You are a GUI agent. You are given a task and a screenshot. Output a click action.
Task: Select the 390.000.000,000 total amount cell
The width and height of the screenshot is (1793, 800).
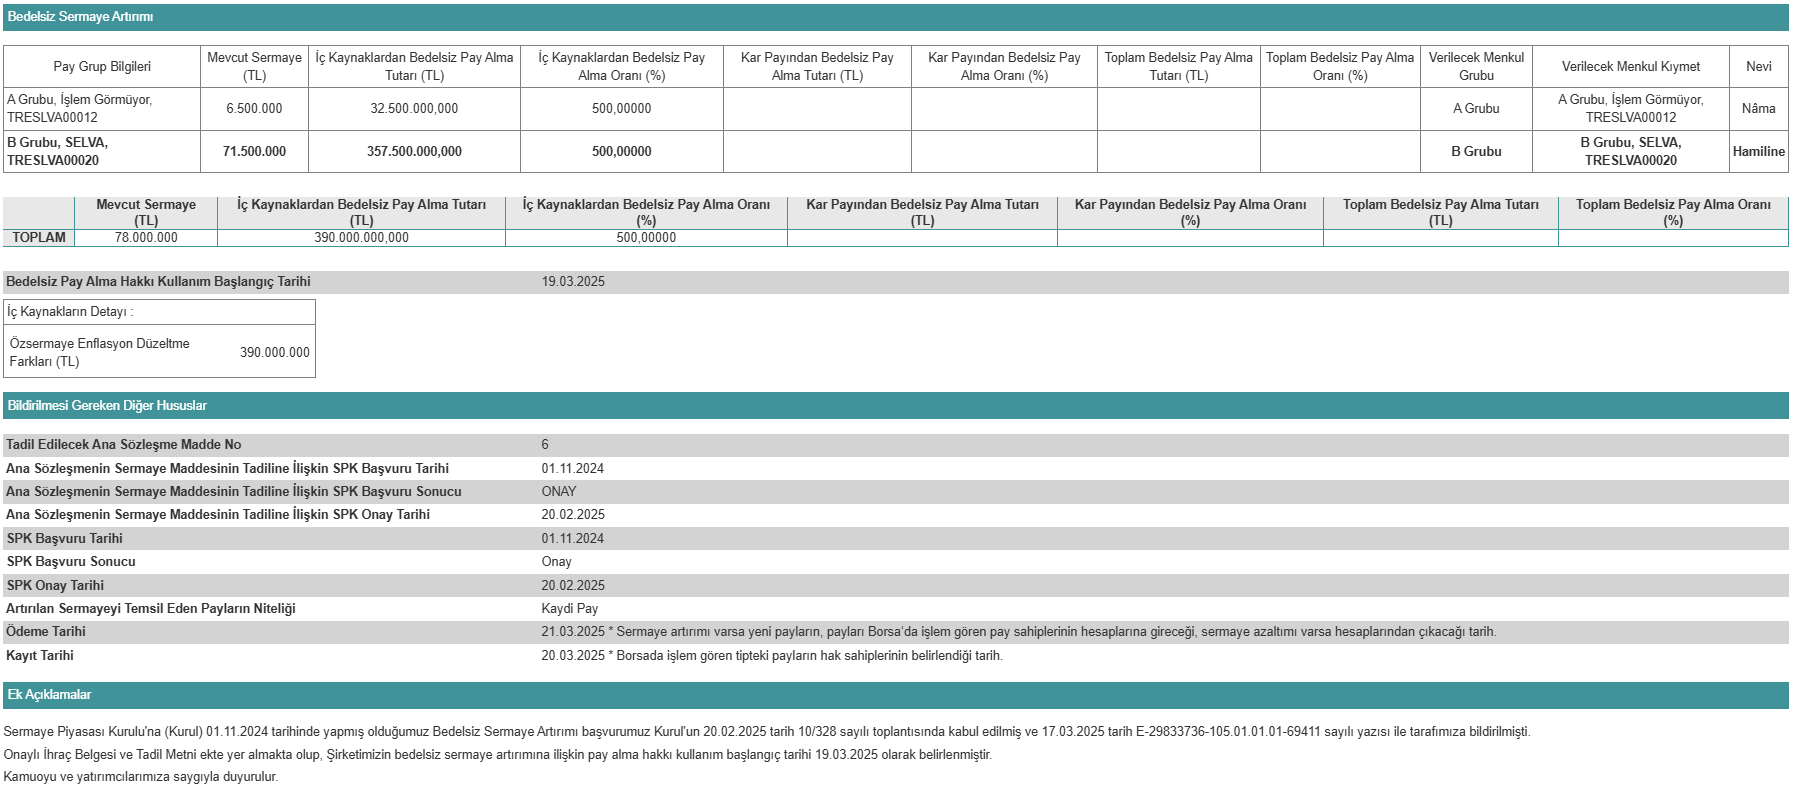click(361, 237)
